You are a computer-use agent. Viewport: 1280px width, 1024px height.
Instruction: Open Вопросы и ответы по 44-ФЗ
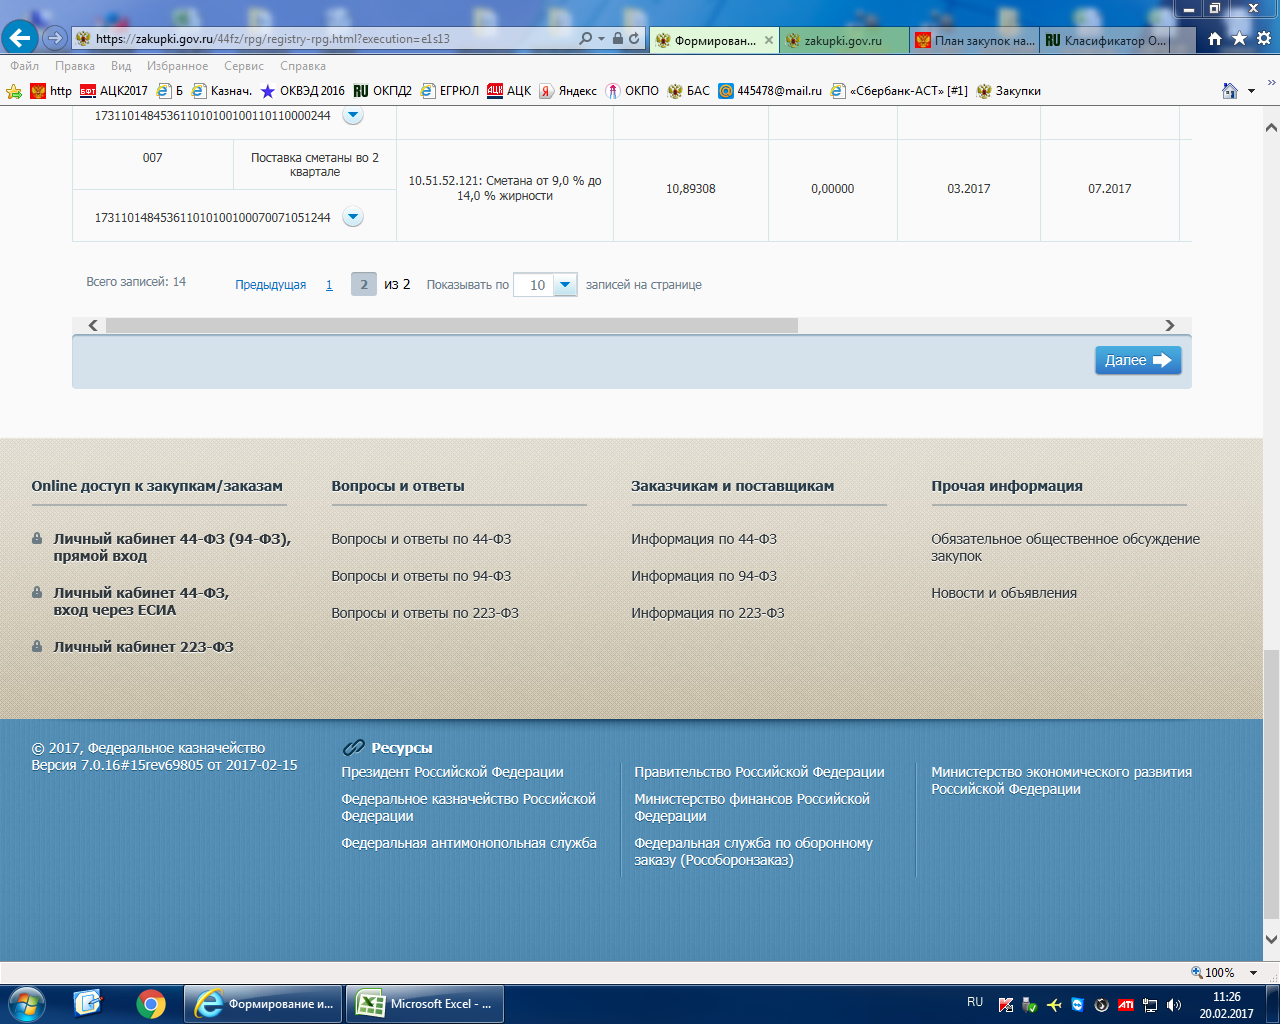tap(421, 539)
